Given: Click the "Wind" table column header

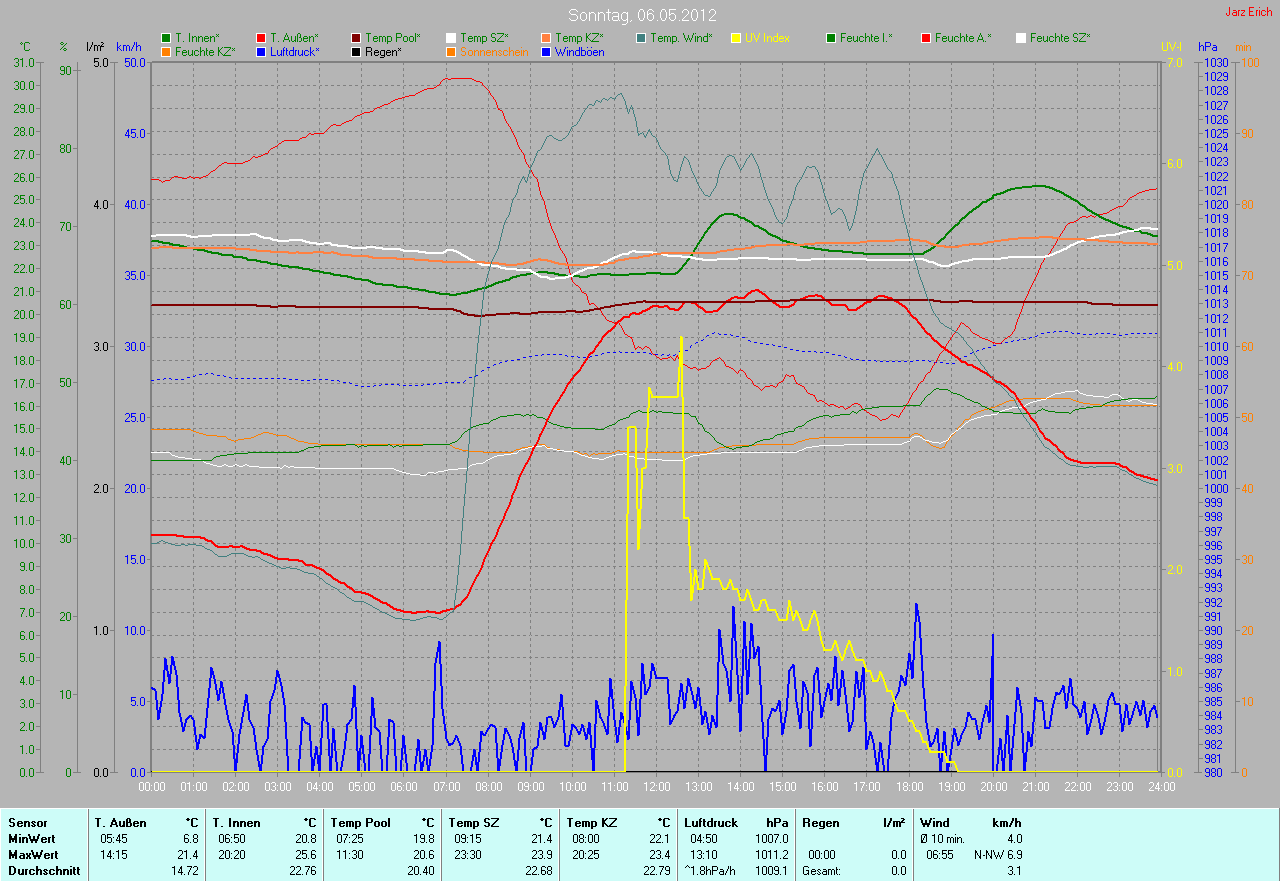Looking at the screenshot, I should click(x=935, y=823).
